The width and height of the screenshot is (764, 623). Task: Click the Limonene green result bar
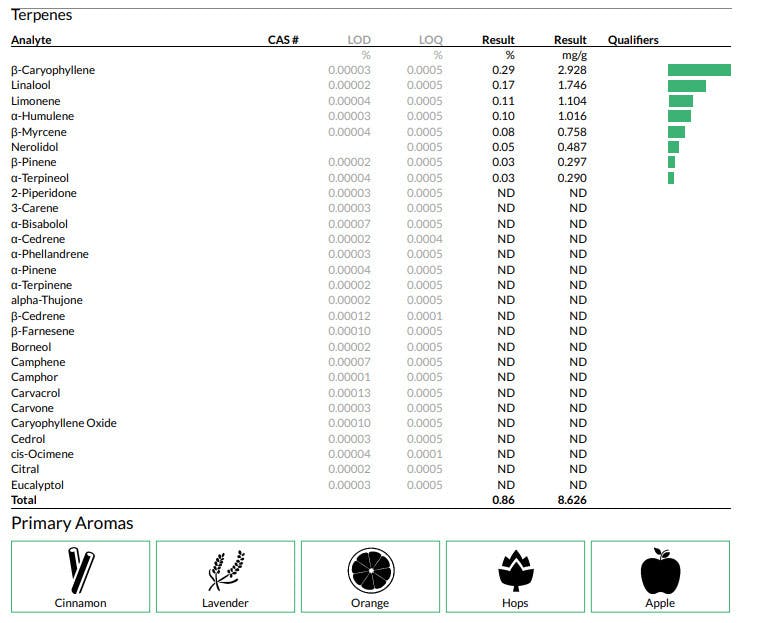click(680, 101)
